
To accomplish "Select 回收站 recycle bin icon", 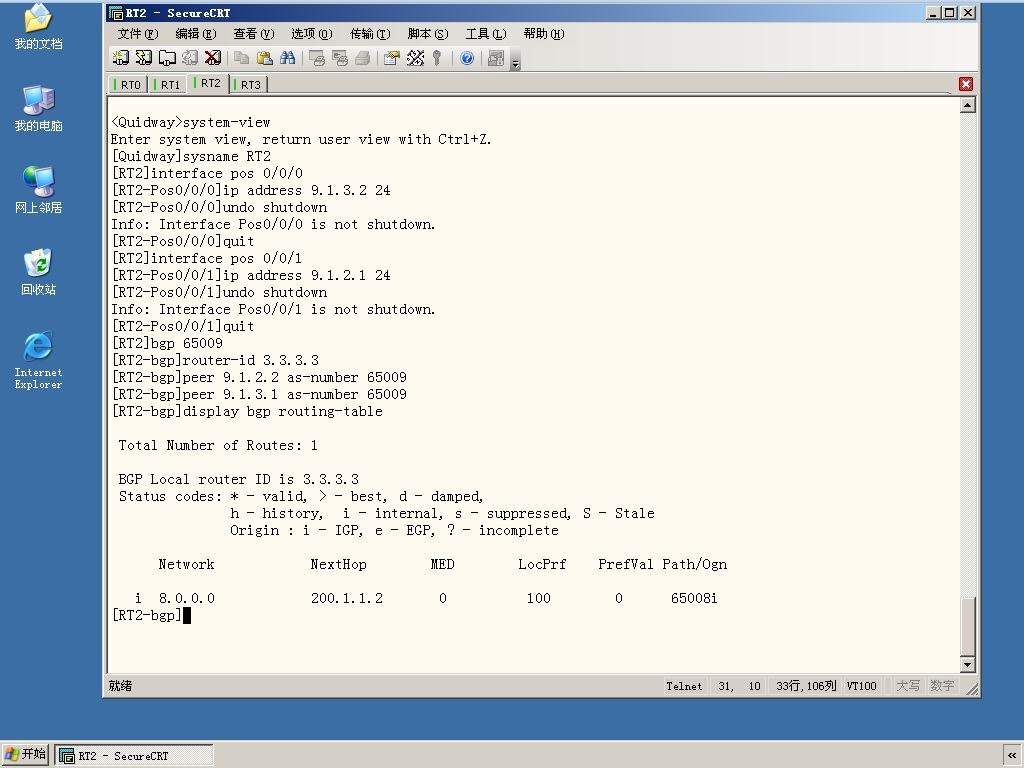I will point(39,272).
